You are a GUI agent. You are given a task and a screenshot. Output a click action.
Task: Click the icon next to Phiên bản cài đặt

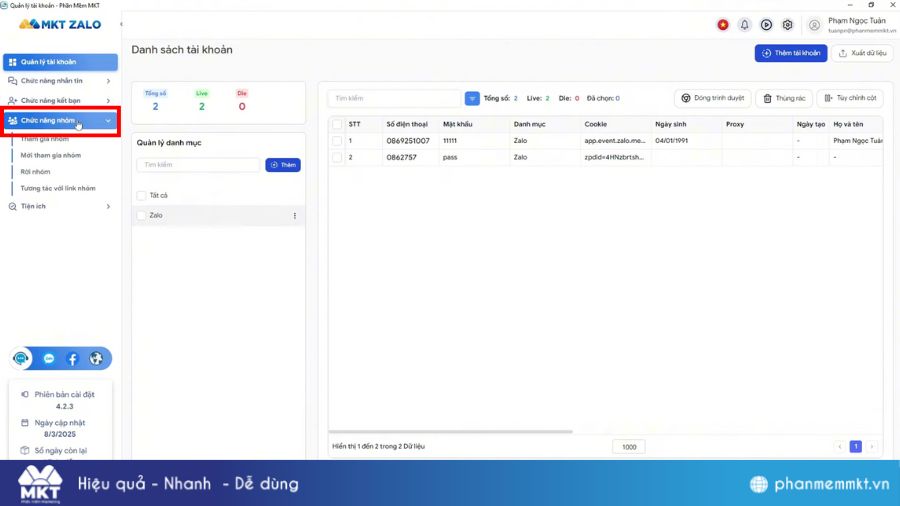pos(25,395)
